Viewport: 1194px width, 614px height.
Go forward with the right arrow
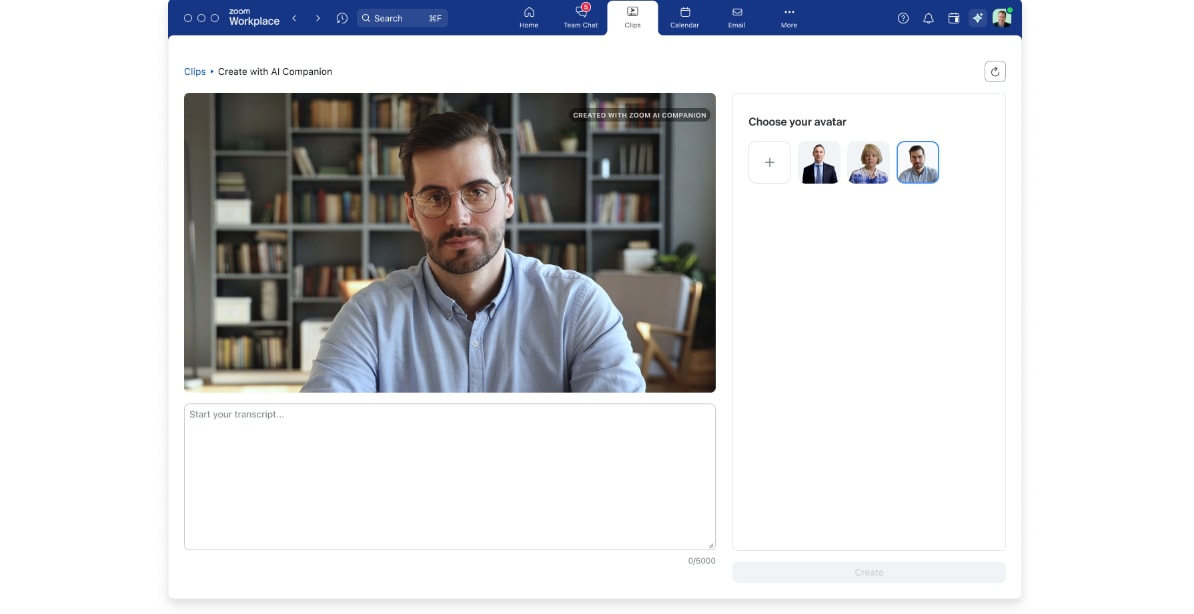(318, 18)
